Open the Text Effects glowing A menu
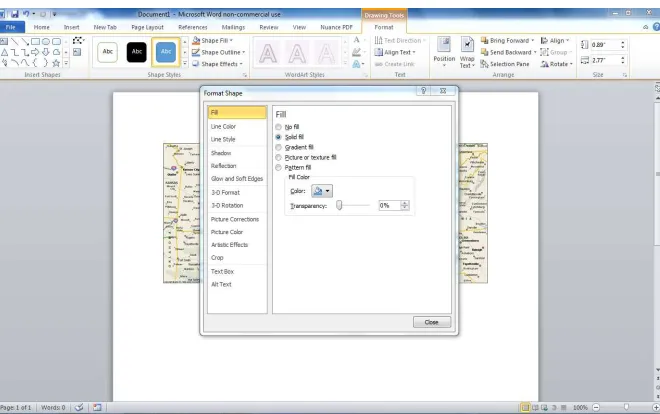 tap(357, 64)
